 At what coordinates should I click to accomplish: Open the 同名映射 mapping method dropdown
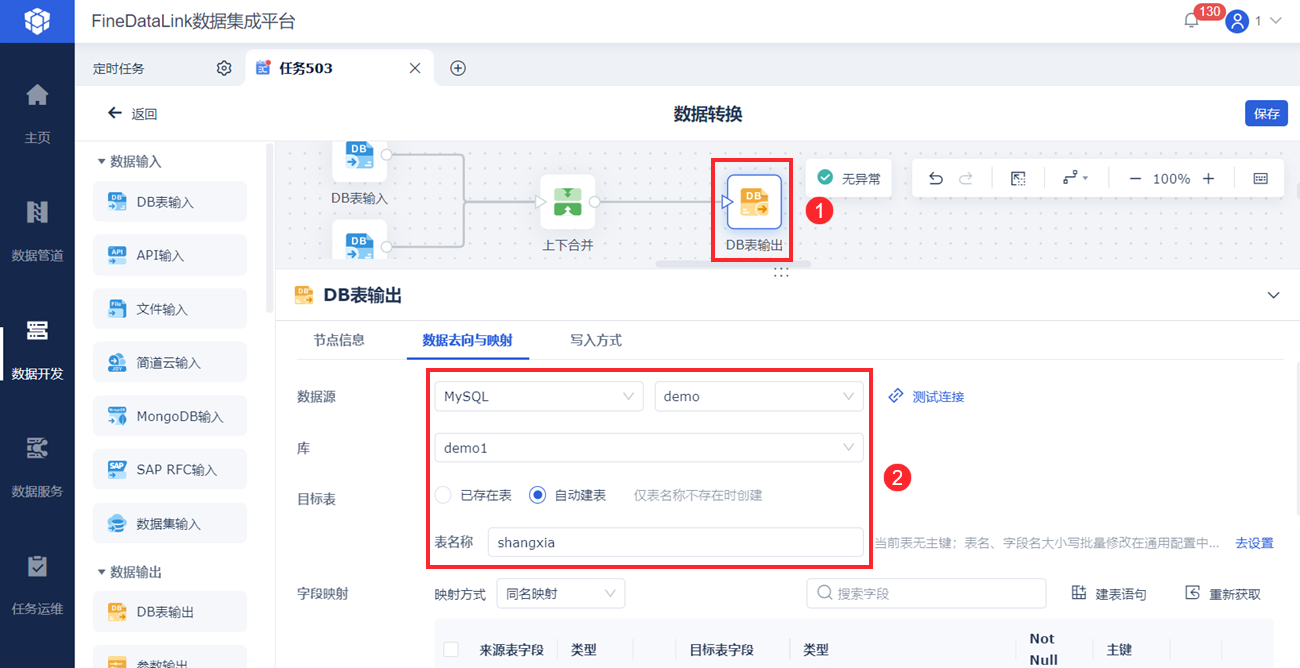[x=560, y=593]
